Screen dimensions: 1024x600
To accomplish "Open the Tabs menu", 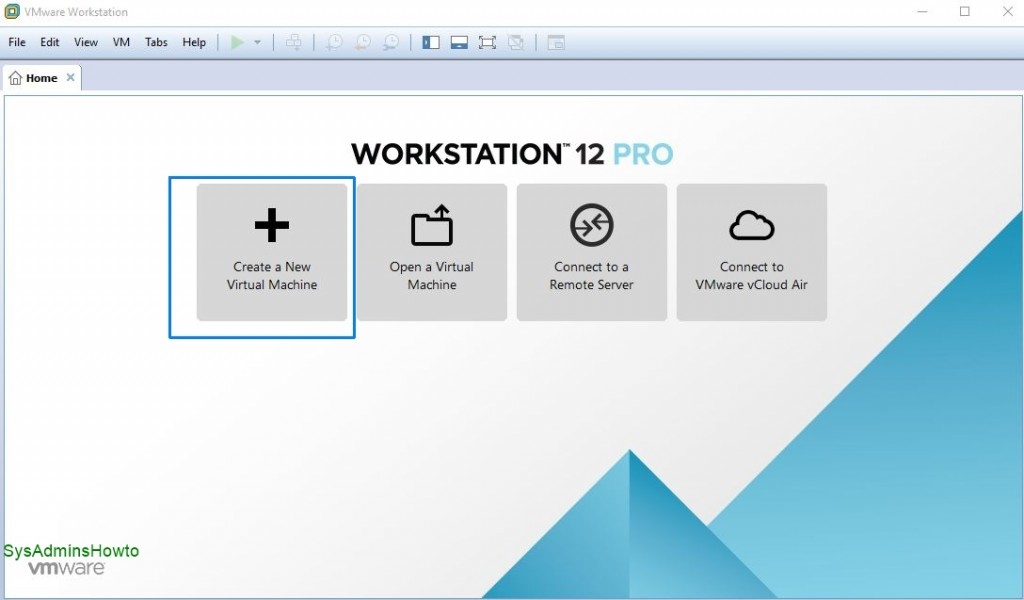I will (x=156, y=42).
